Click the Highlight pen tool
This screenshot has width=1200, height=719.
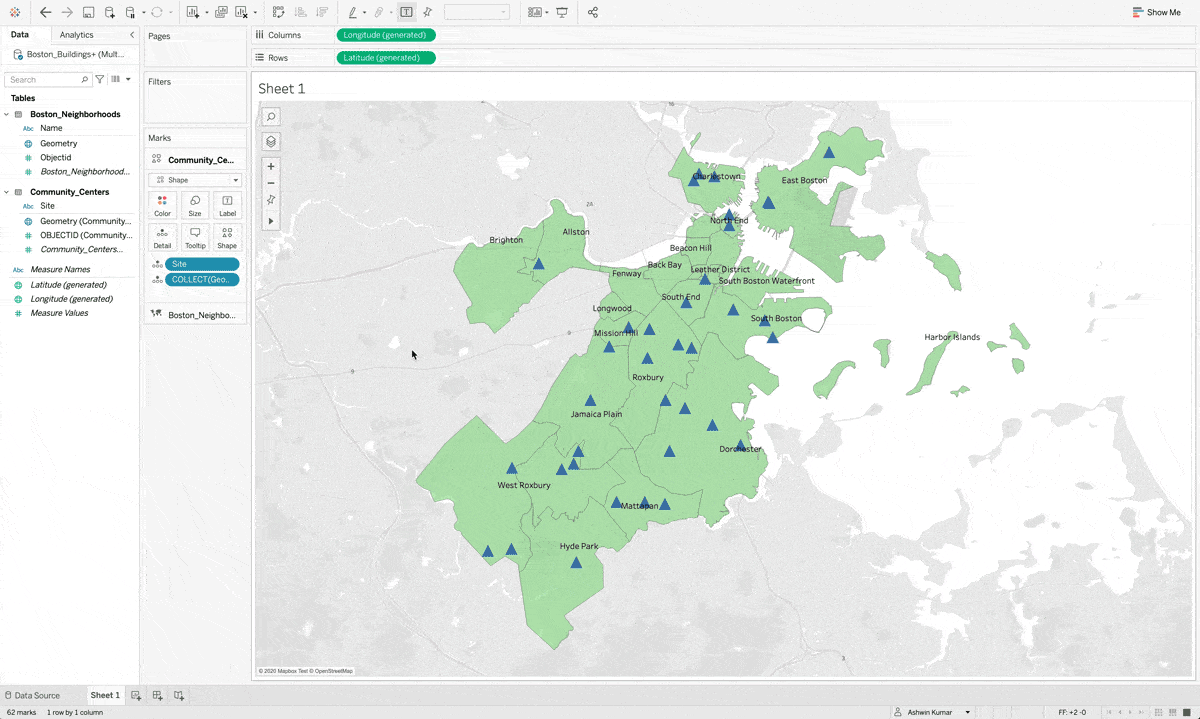coord(353,12)
